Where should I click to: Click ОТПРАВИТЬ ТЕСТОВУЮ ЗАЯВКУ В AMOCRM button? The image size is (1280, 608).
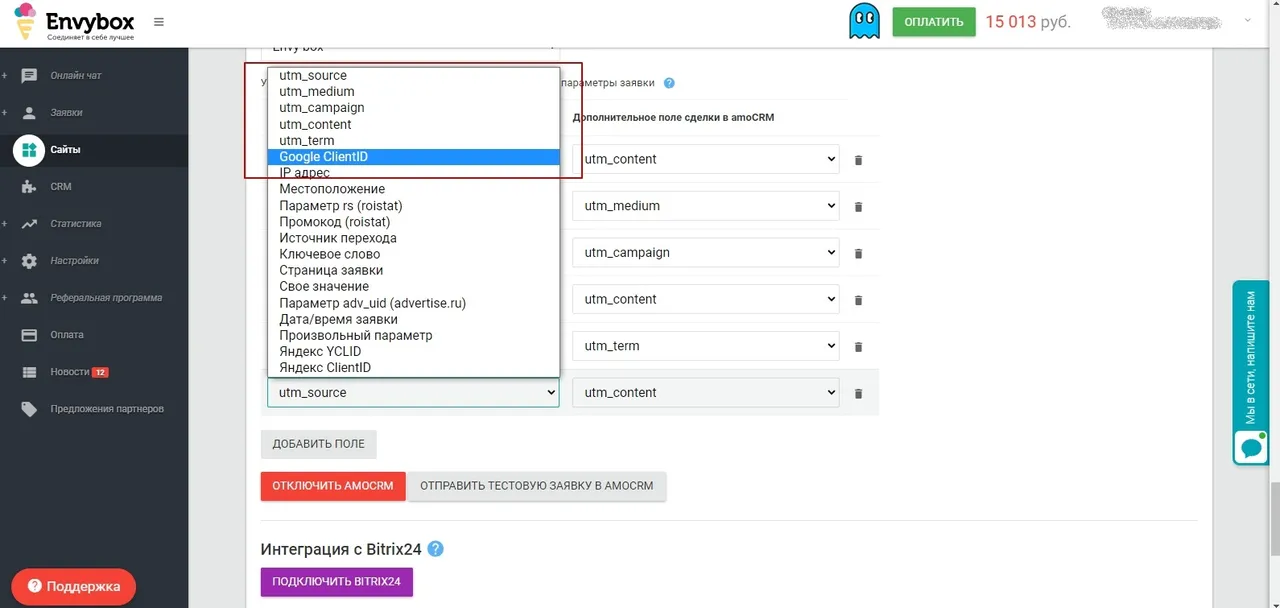coord(537,486)
